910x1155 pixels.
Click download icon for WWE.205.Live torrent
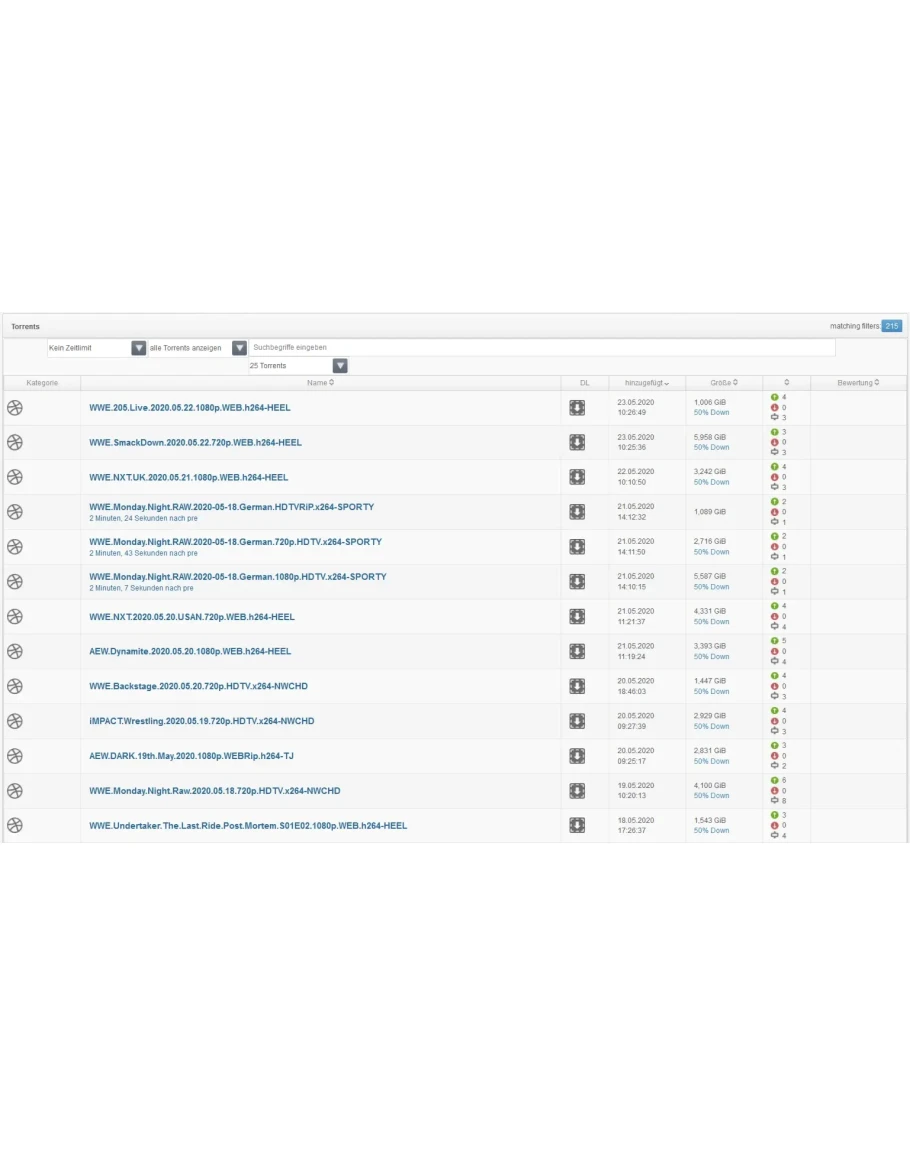(577, 407)
